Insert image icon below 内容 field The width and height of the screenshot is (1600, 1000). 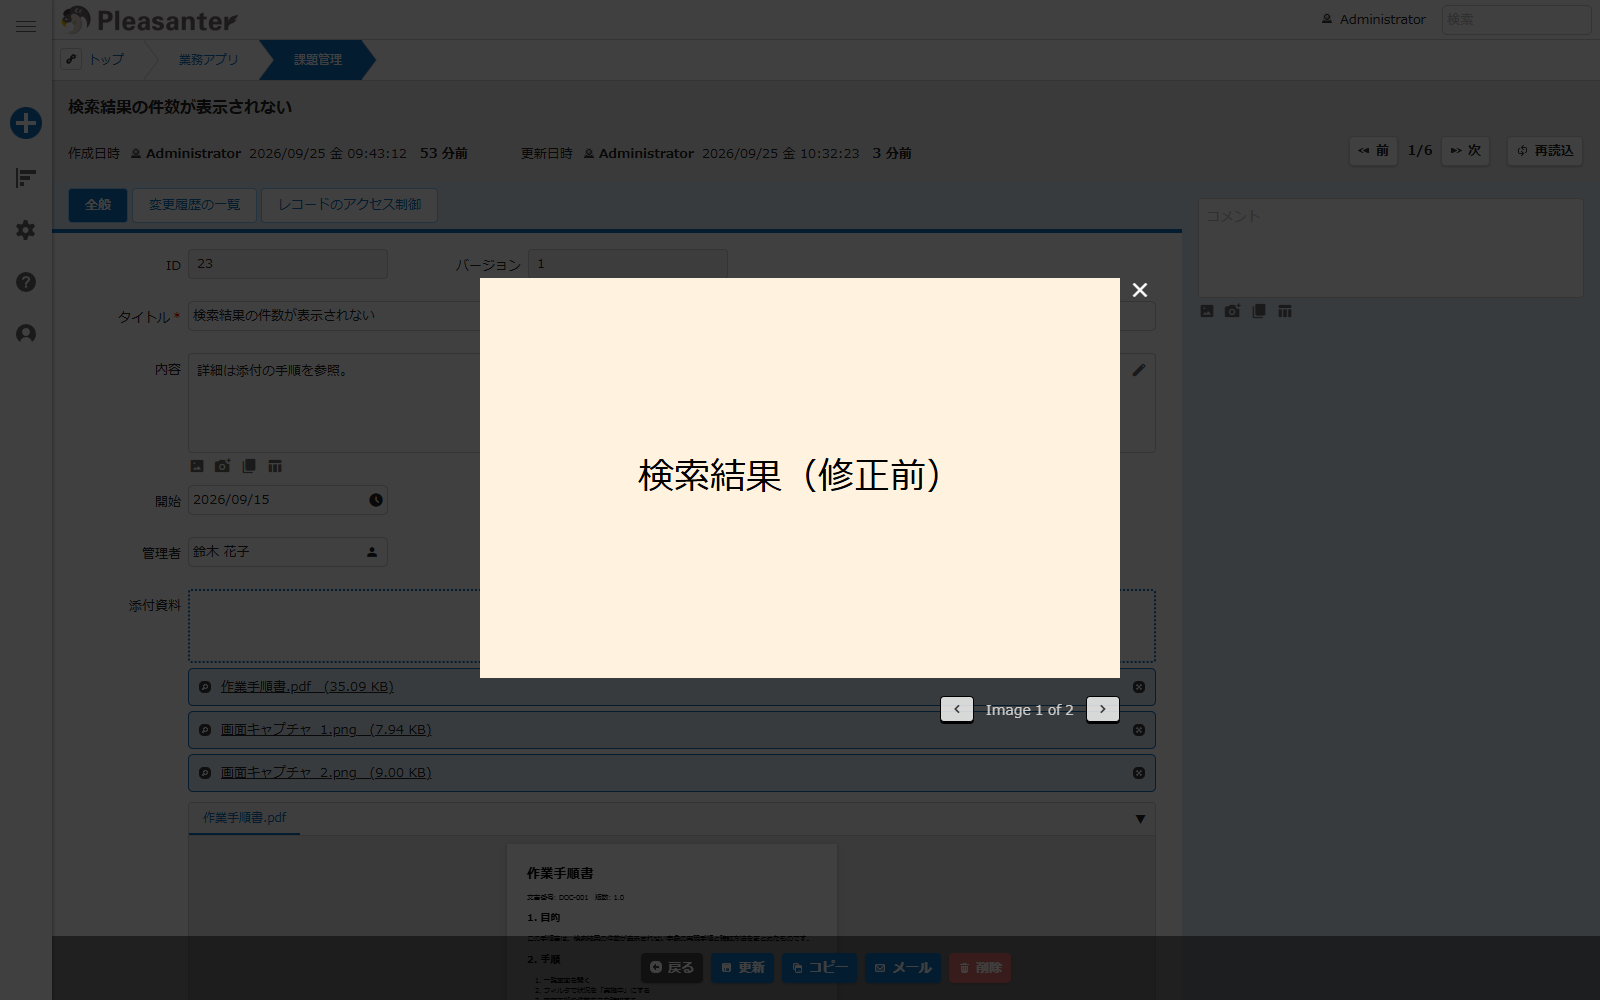(x=197, y=466)
